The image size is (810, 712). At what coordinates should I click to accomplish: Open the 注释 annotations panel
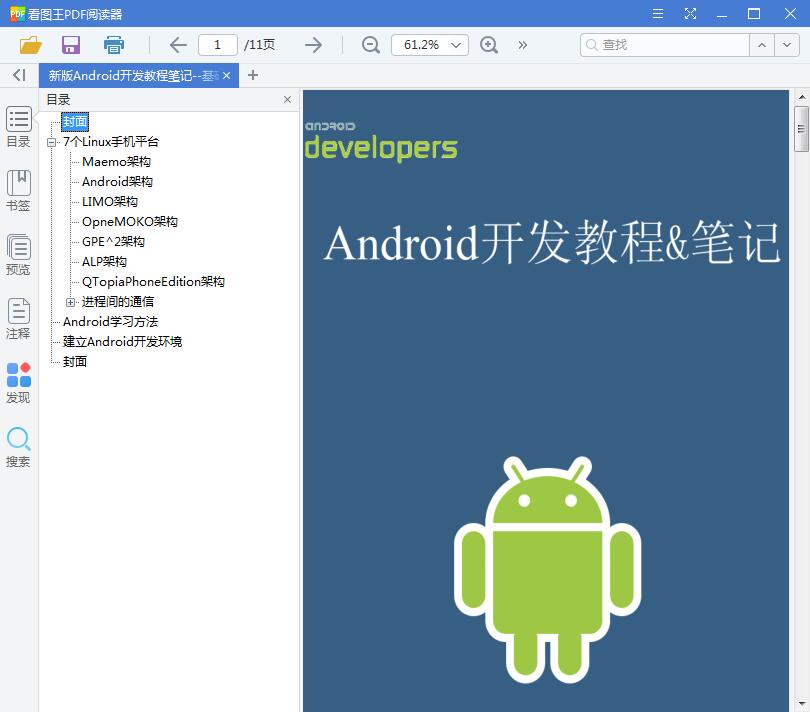click(18, 318)
